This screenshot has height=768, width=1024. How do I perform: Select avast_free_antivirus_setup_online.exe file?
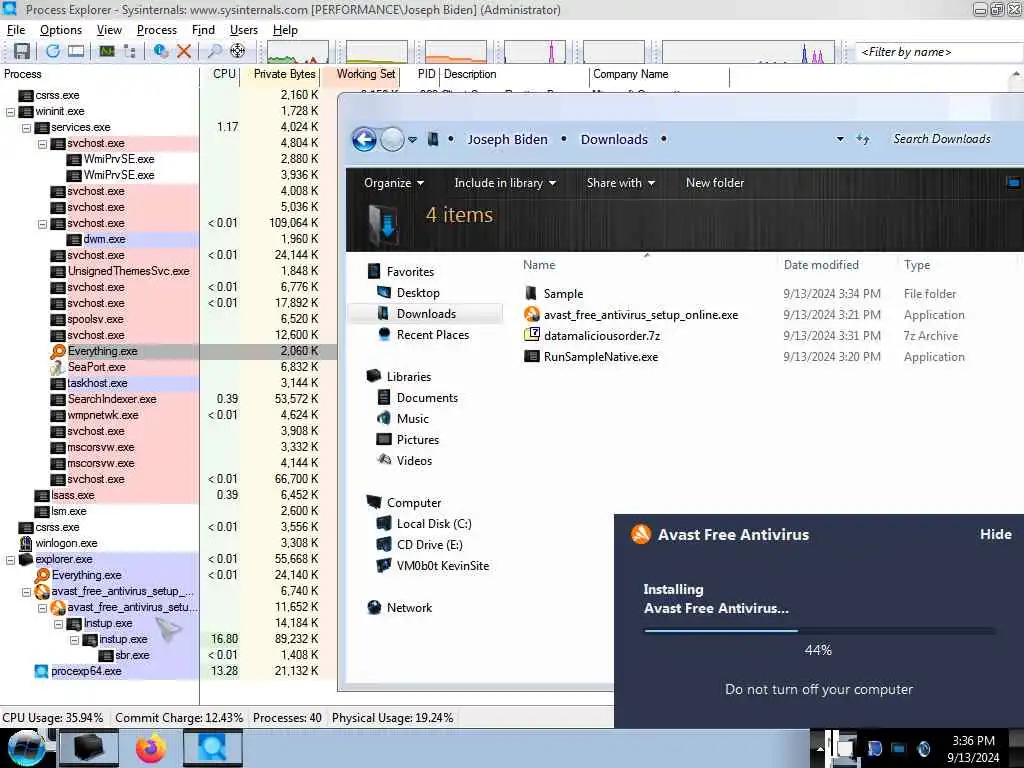[641, 315]
